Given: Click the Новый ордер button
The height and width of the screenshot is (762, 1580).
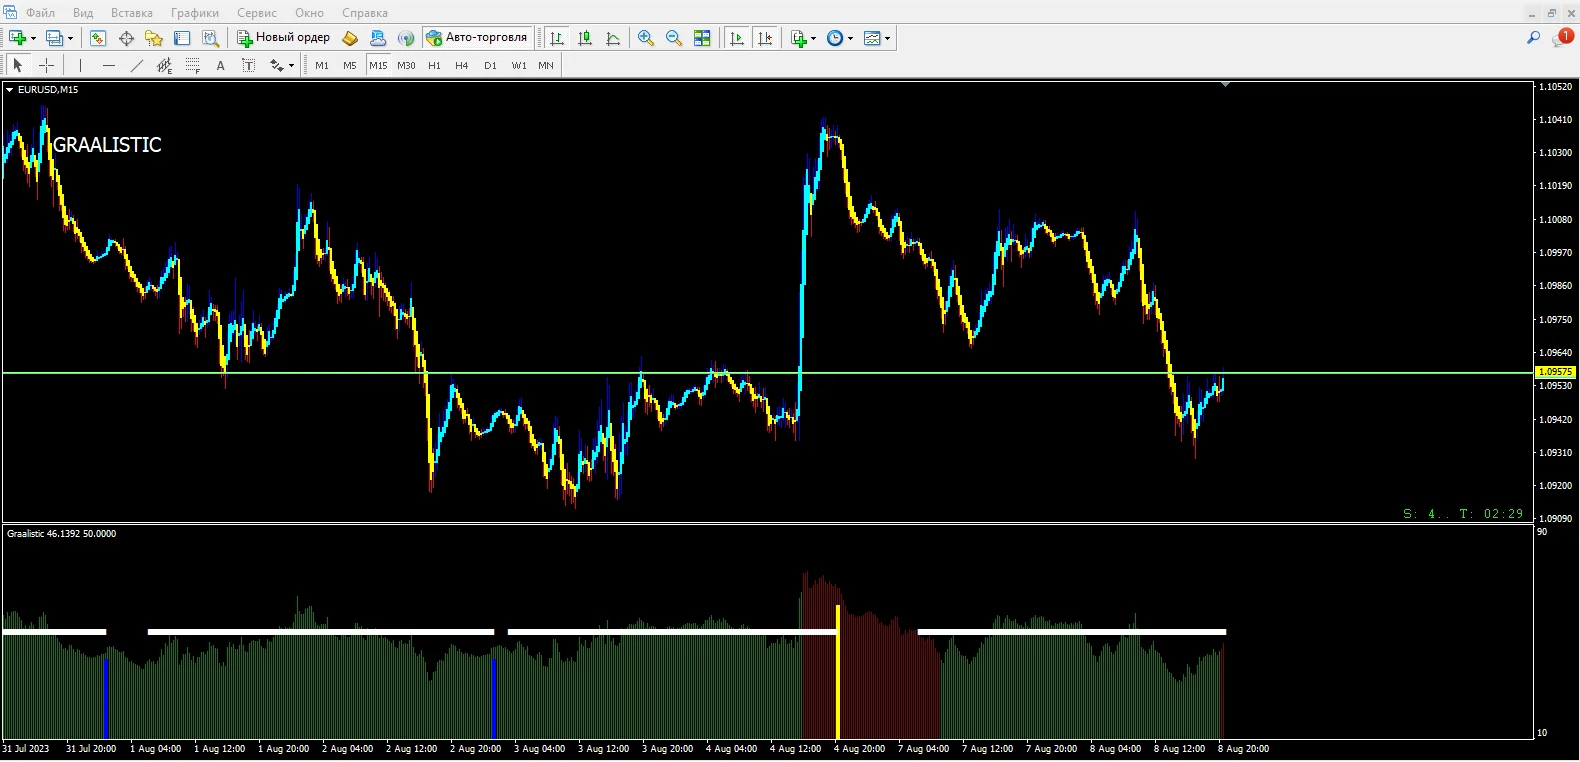Looking at the screenshot, I should pos(284,38).
